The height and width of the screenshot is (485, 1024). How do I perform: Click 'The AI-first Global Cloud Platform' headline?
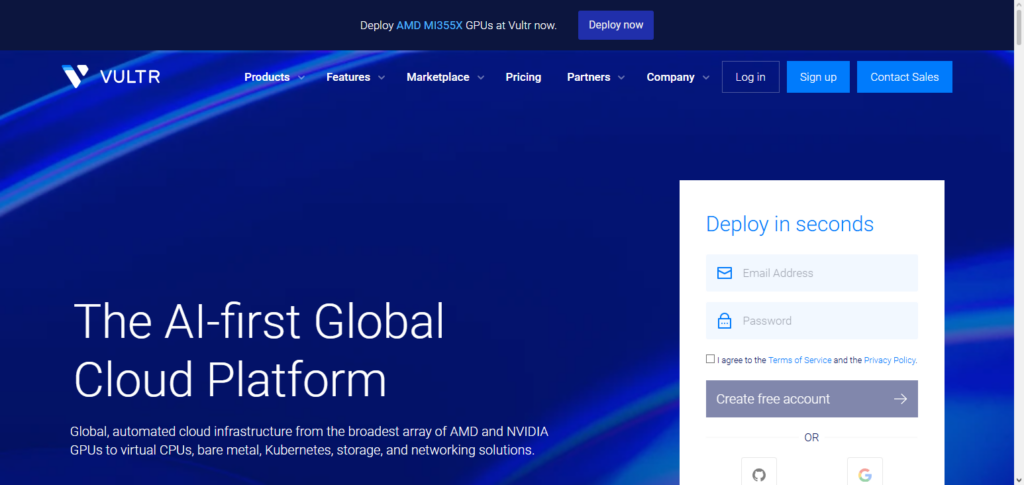(x=259, y=350)
